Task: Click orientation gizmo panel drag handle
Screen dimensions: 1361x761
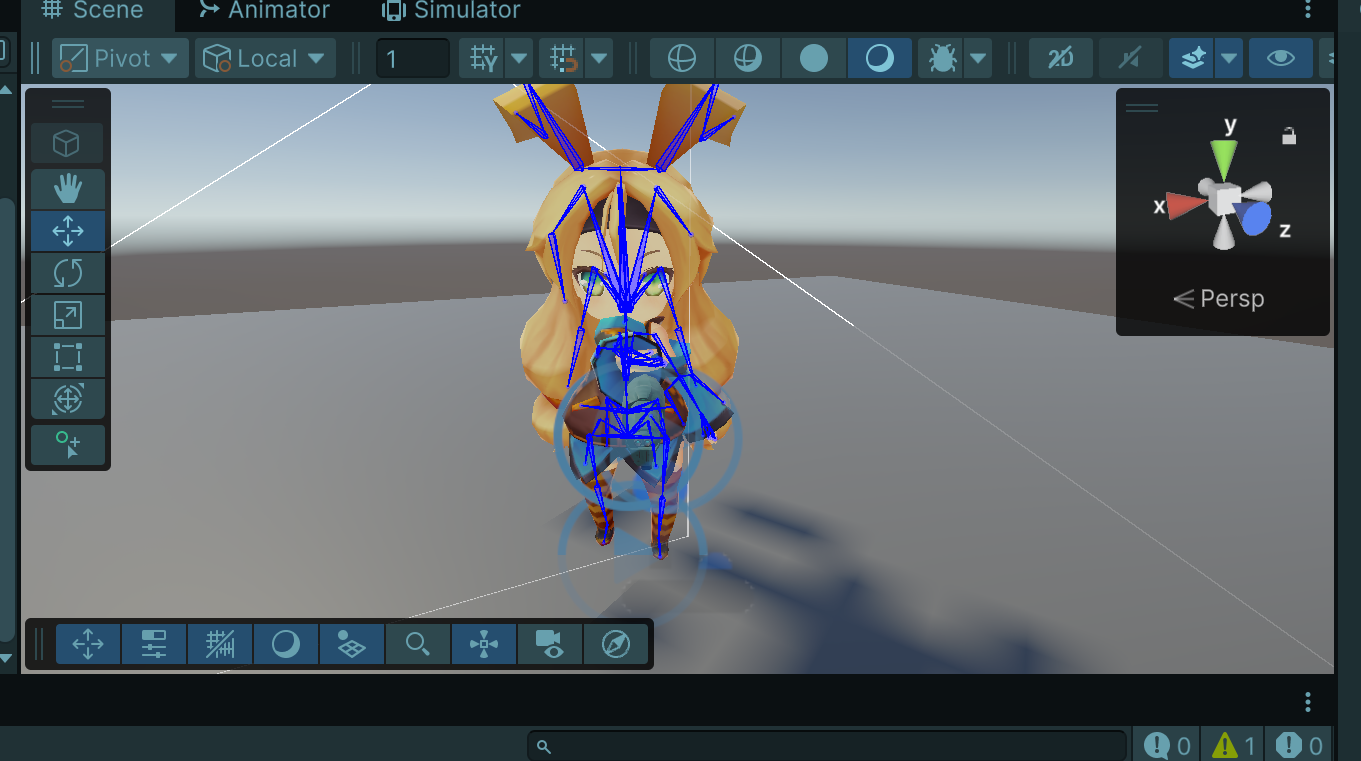Action: pyautogui.click(x=1142, y=107)
